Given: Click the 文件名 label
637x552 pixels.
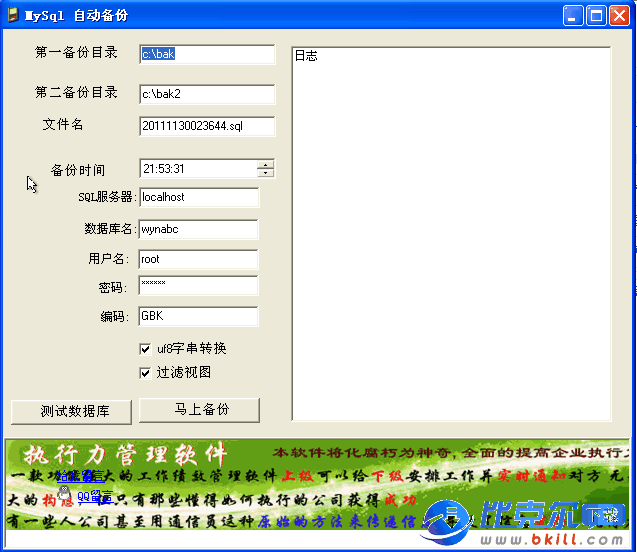Looking at the screenshot, I should point(63,124).
